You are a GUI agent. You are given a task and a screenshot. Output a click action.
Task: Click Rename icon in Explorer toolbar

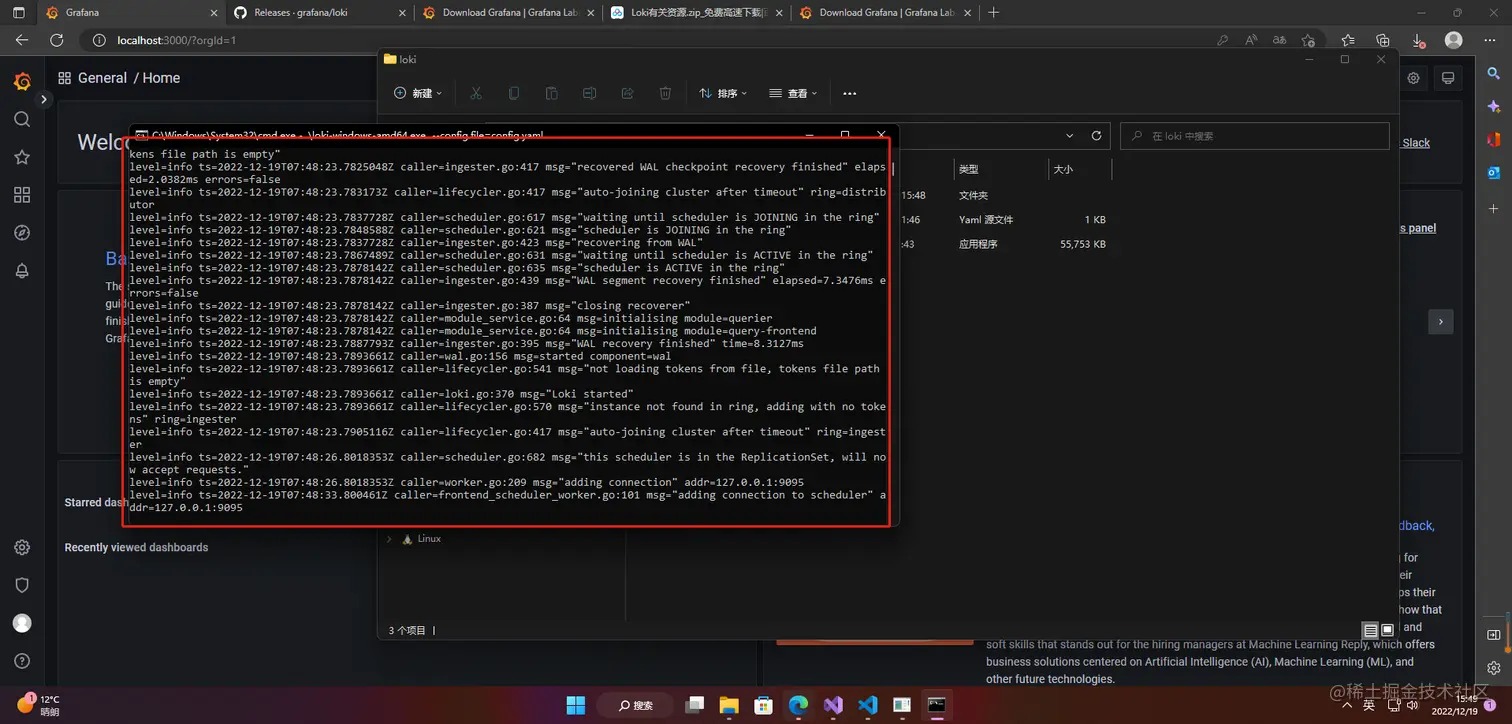click(589, 93)
